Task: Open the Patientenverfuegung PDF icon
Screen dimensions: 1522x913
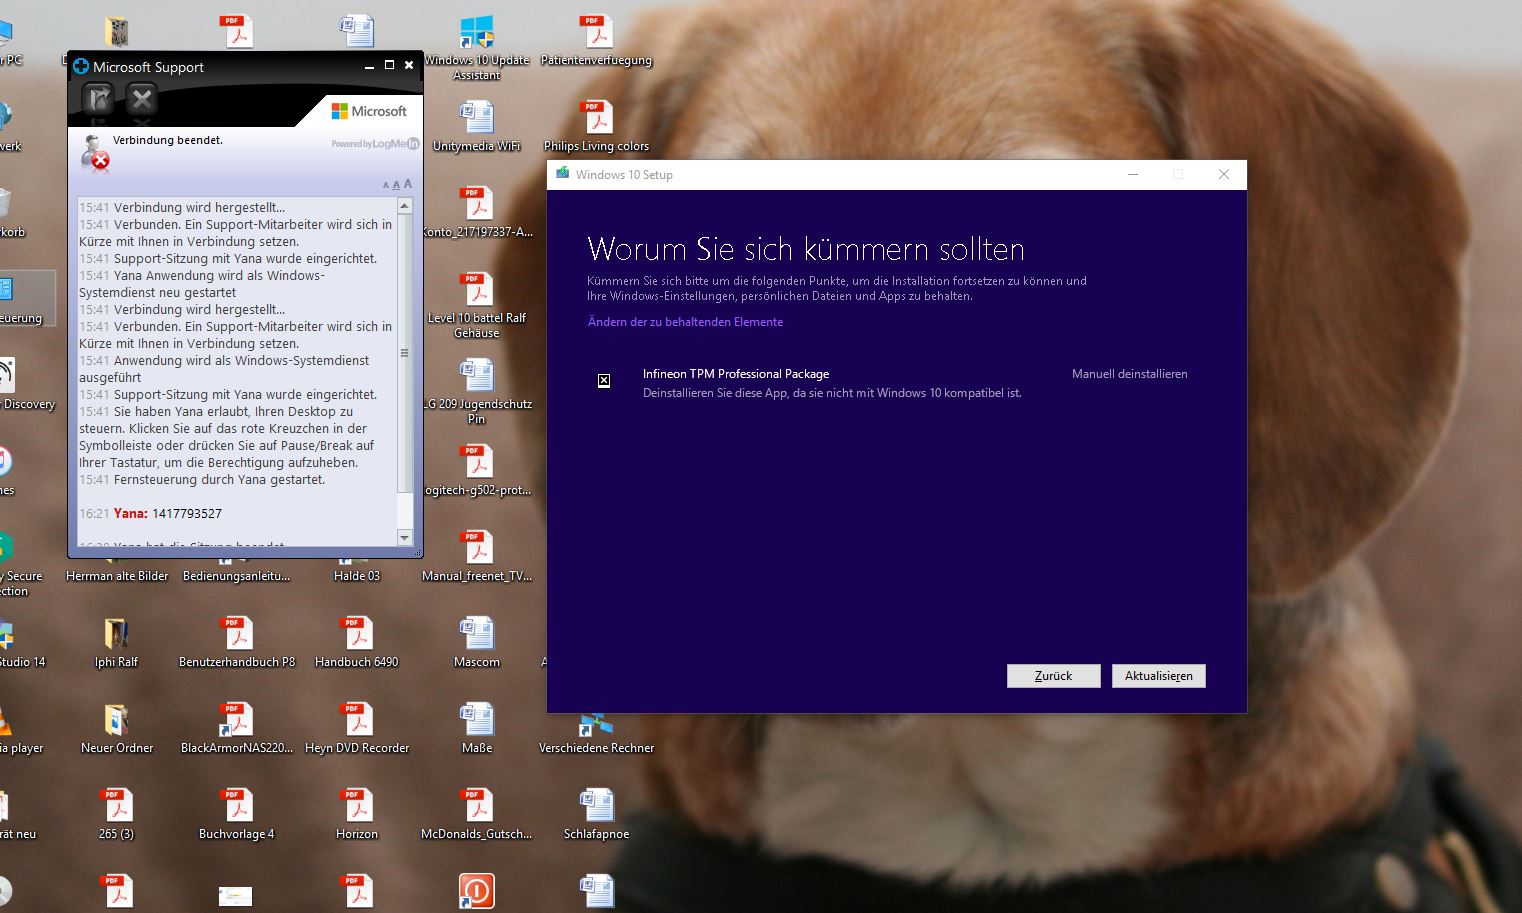Action: click(596, 40)
